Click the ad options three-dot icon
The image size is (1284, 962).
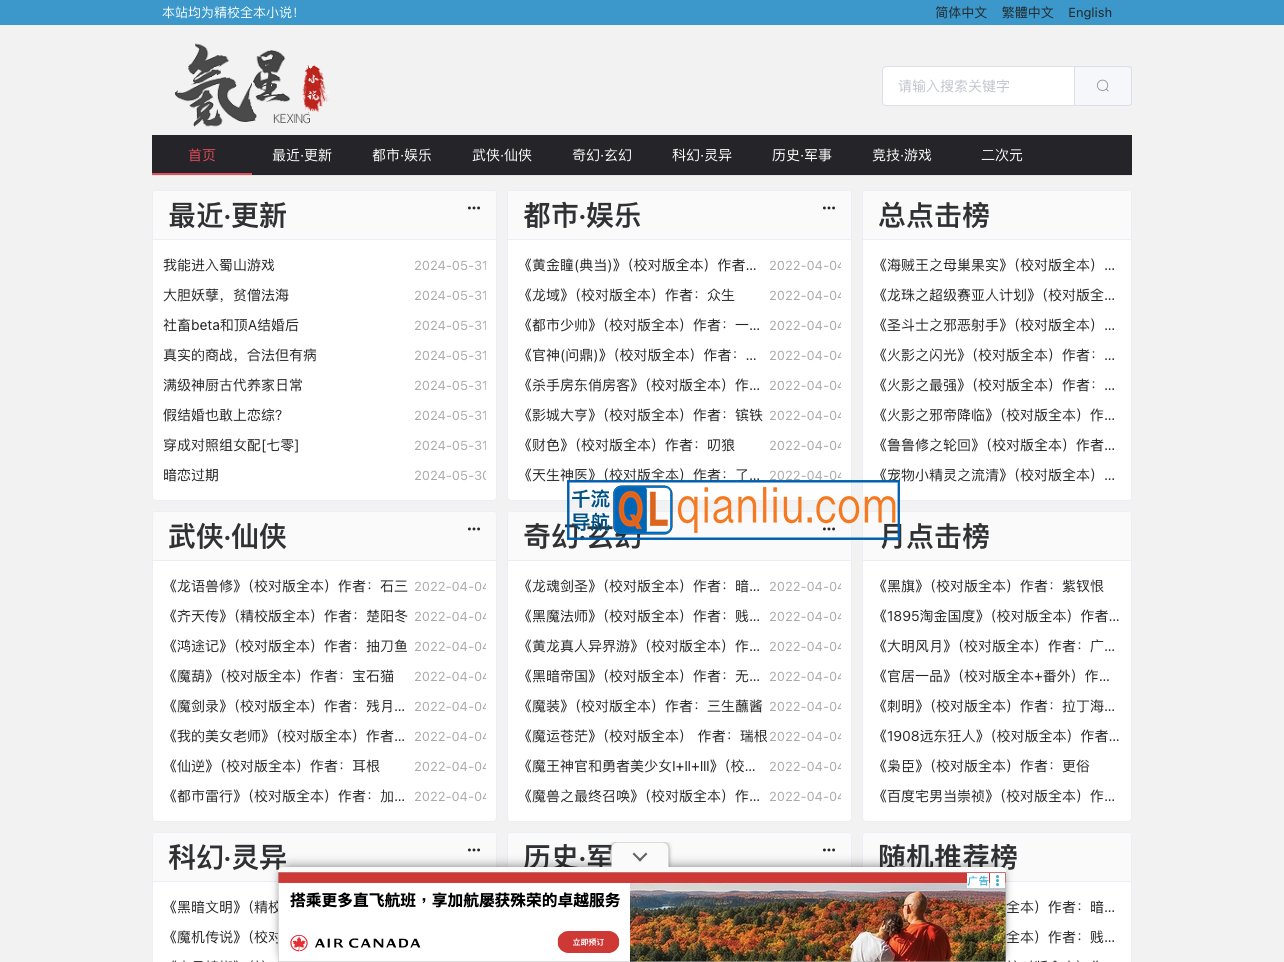(997, 880)
